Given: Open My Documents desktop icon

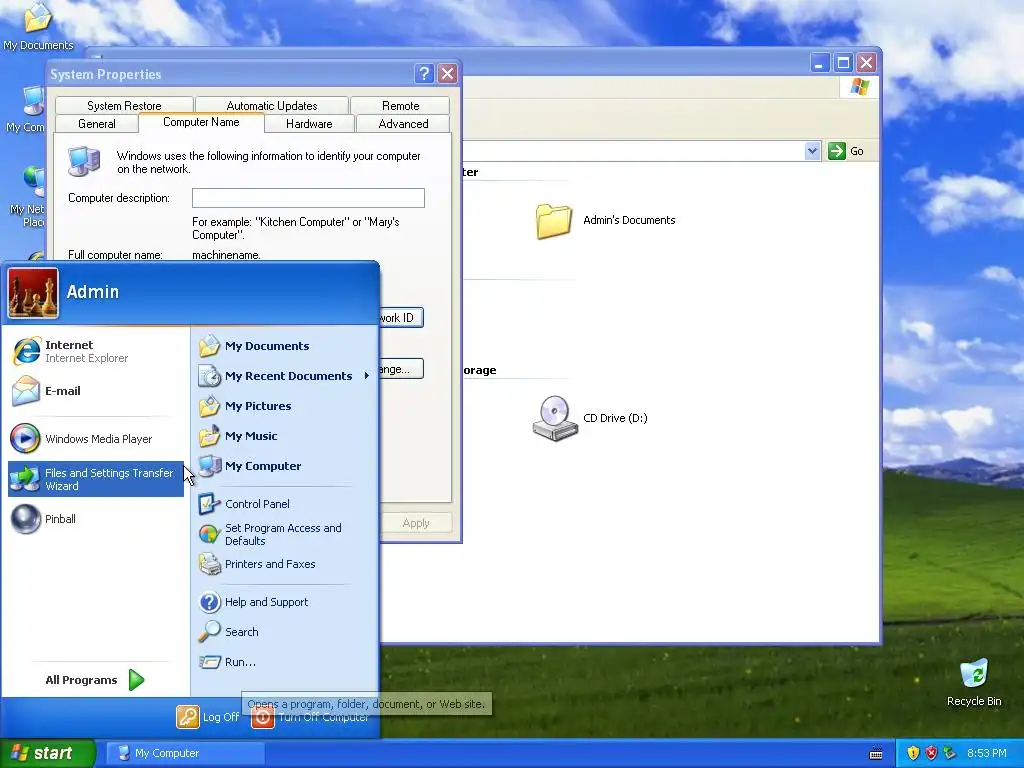Looking at the screenshot, I should click(x=38, y=26).
